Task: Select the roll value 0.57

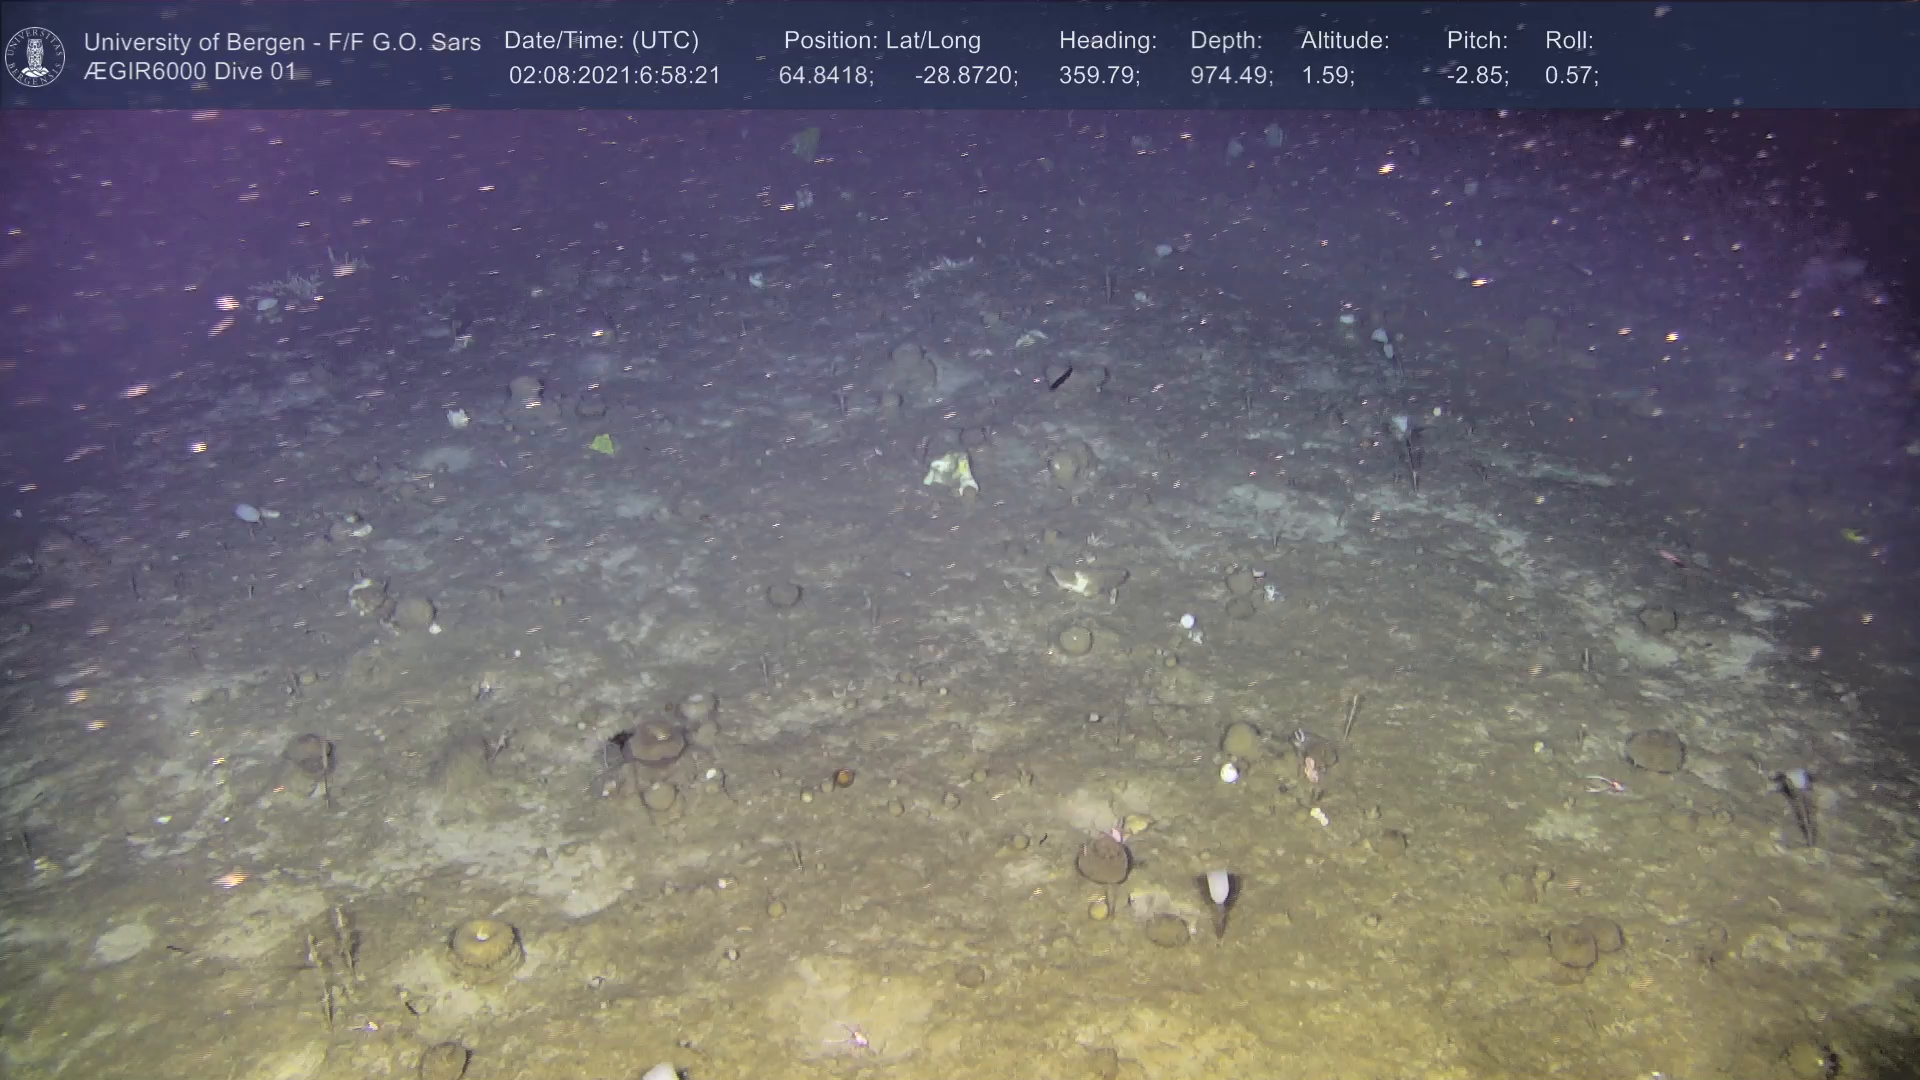Action: pyautogui.click(x=1570, y=76)
